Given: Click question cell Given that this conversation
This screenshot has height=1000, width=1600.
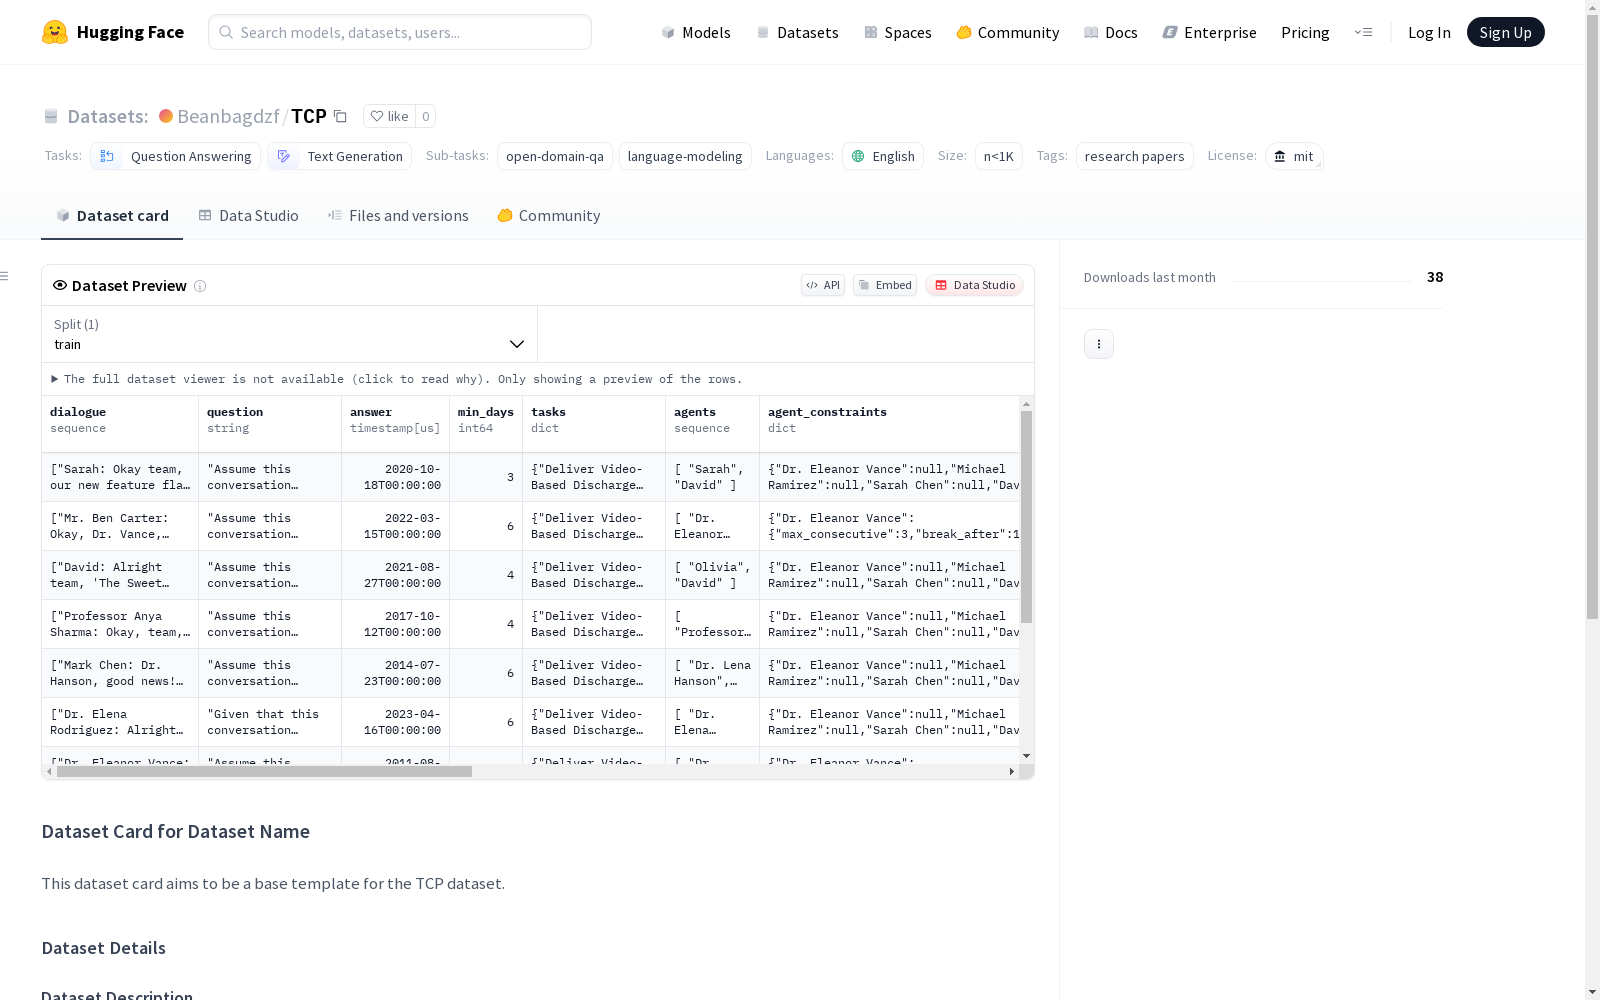Looking at the screenshot, I should pos(270,722).
